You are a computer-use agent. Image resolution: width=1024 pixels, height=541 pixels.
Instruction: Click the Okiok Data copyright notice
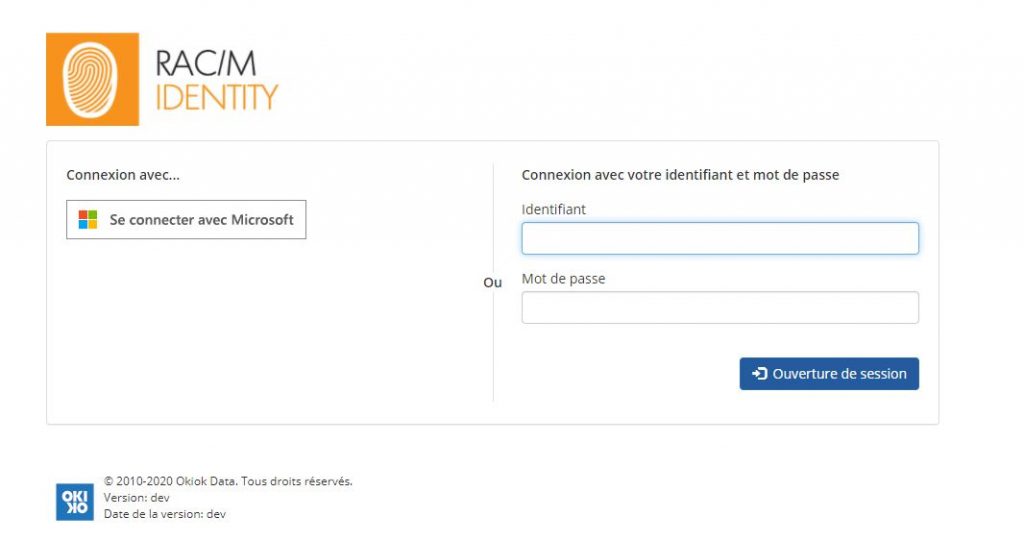tap(228, 482)
